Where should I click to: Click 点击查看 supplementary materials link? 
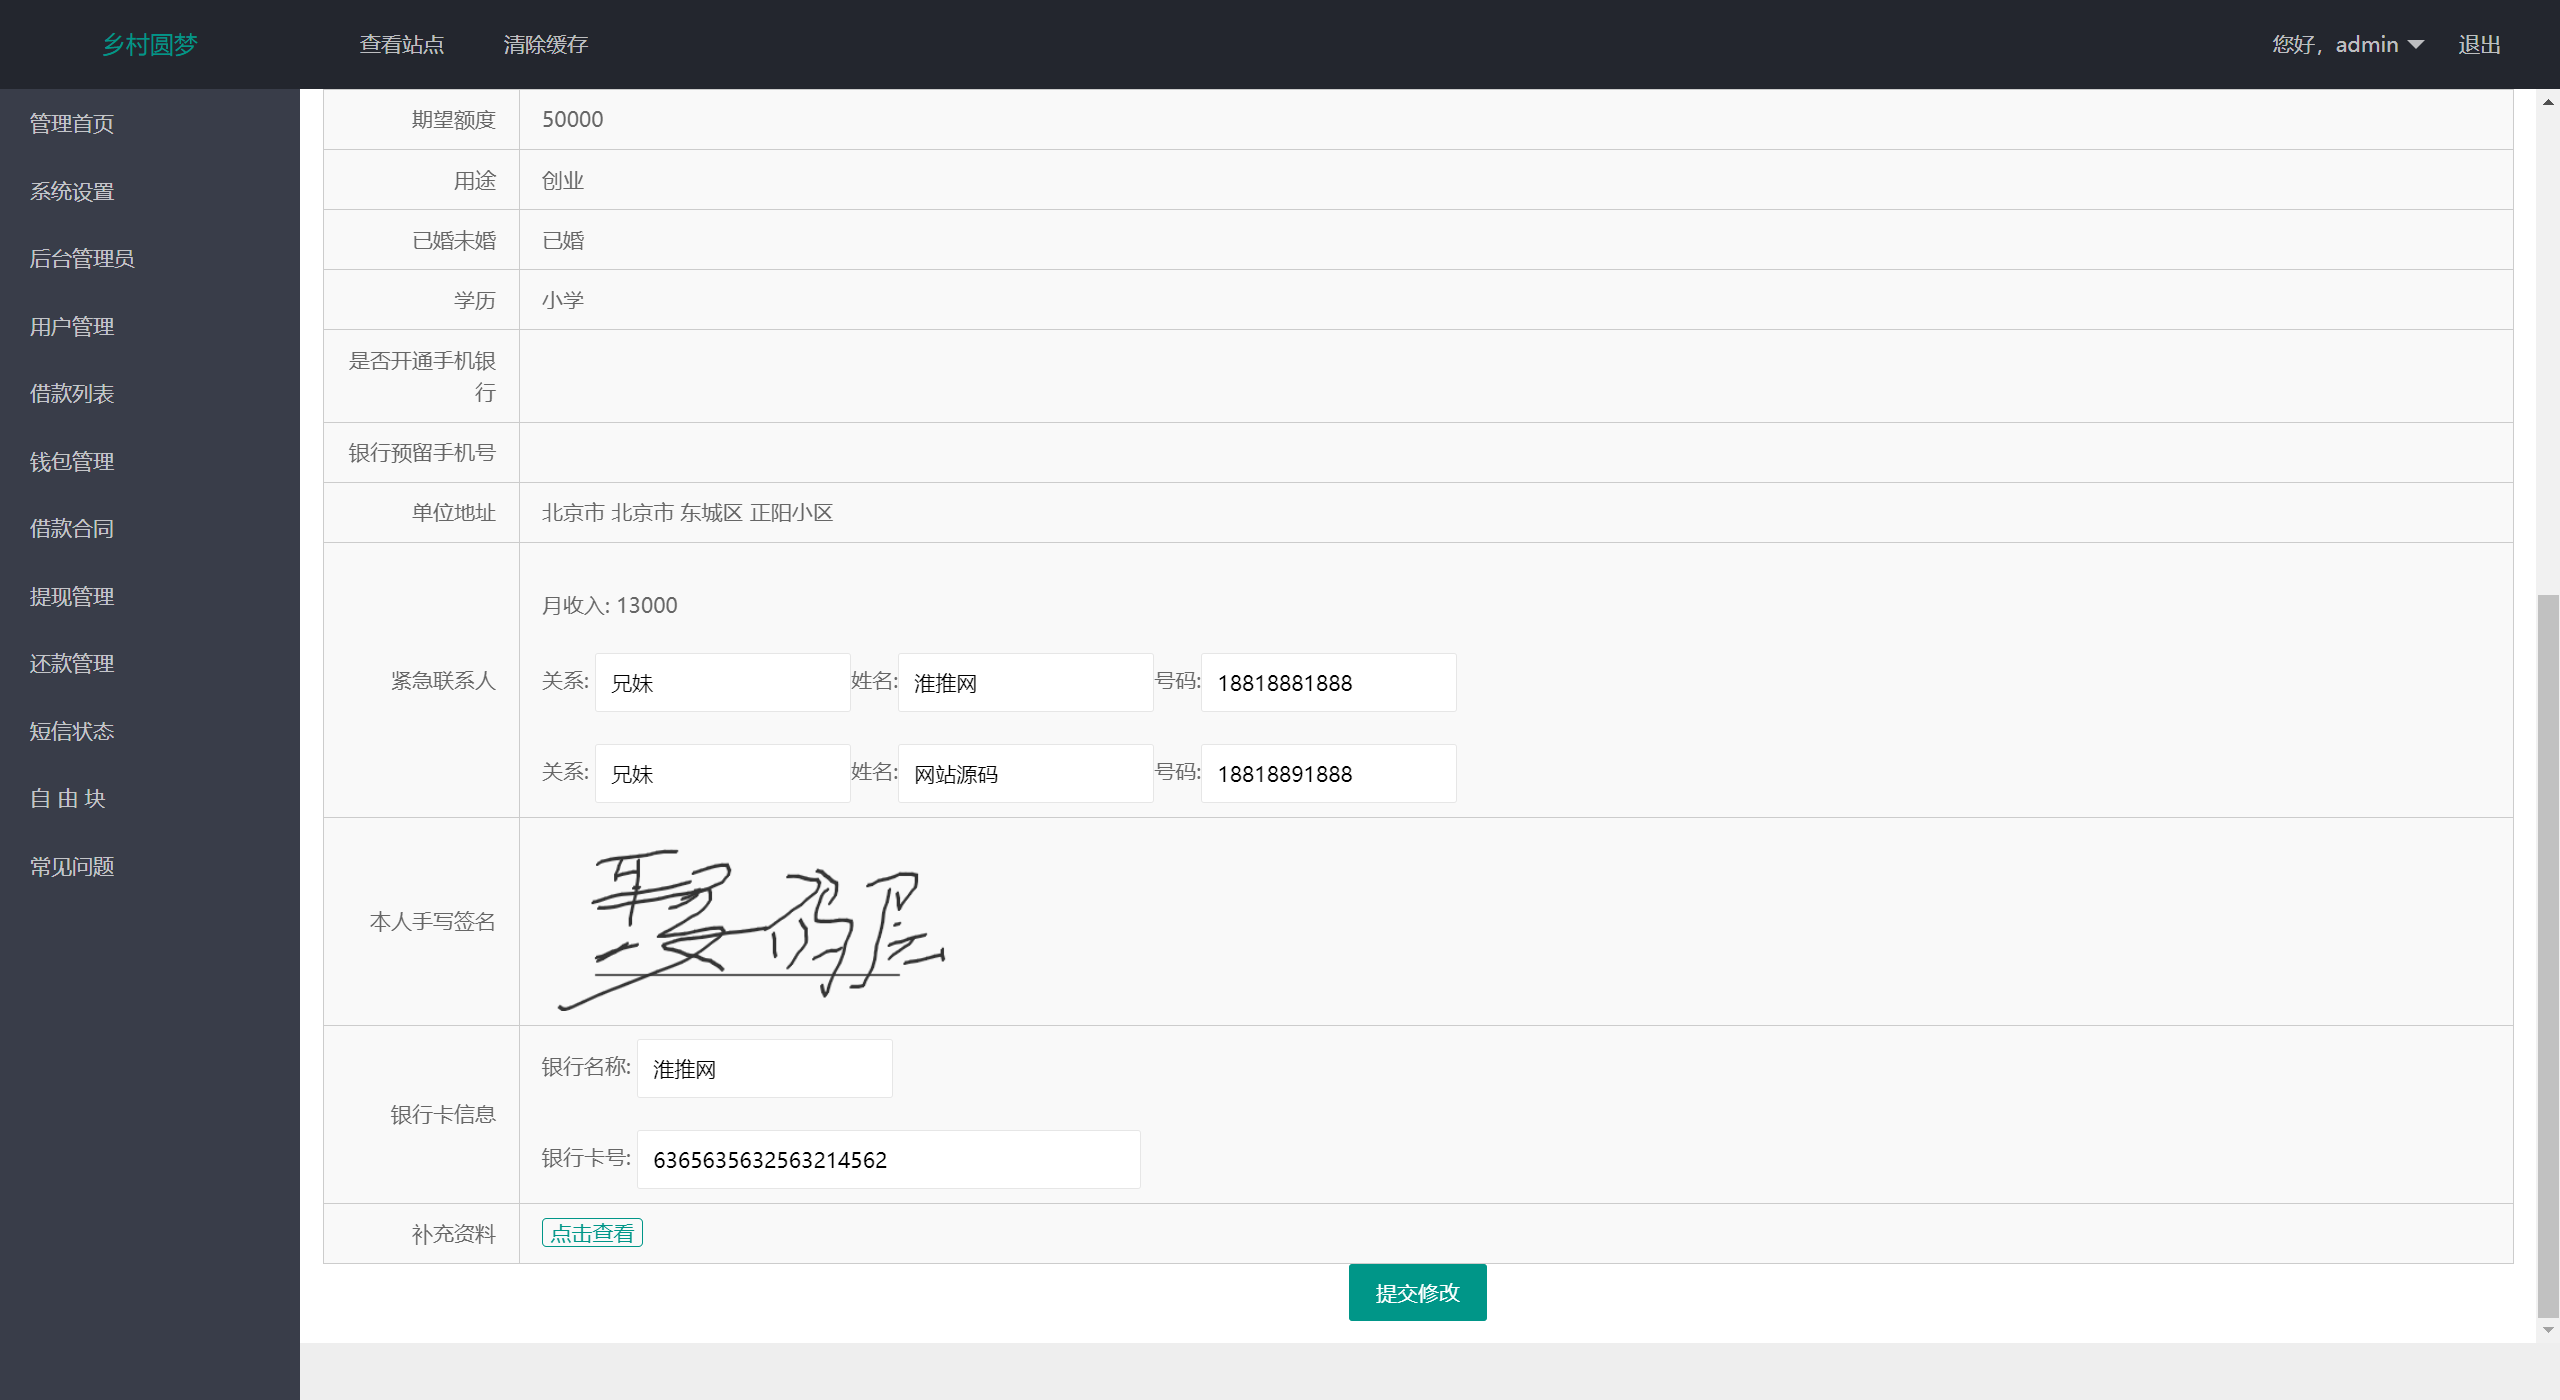click(x=591, y=1231)
